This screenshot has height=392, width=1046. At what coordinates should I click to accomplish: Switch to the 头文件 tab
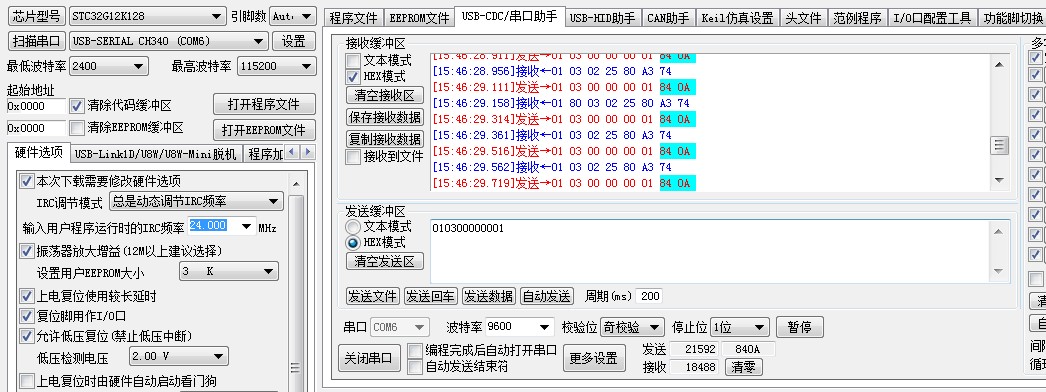pos(803,18)
